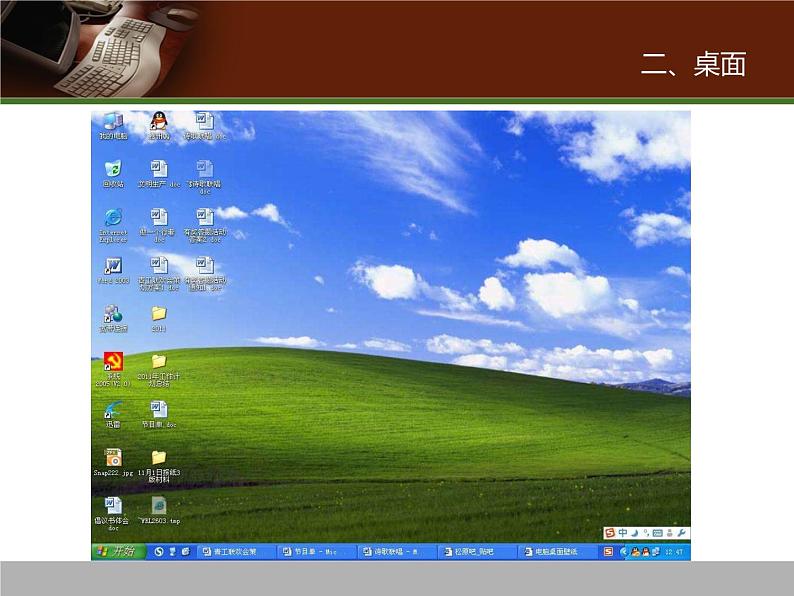Viewport: 794px width, 596px height.
Task: Click the slide title 二、桌面
Action: (x=693, y=64)
